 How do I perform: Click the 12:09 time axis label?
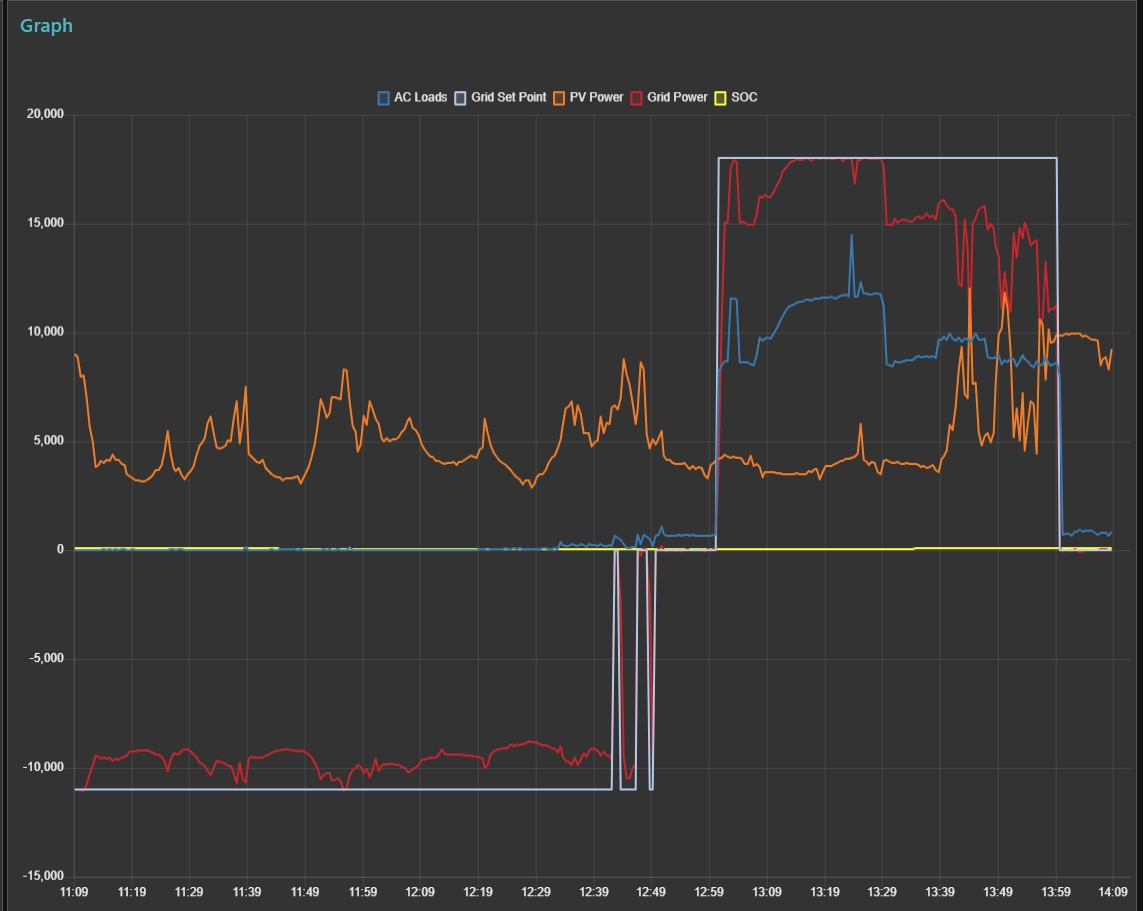coord(420,892)
